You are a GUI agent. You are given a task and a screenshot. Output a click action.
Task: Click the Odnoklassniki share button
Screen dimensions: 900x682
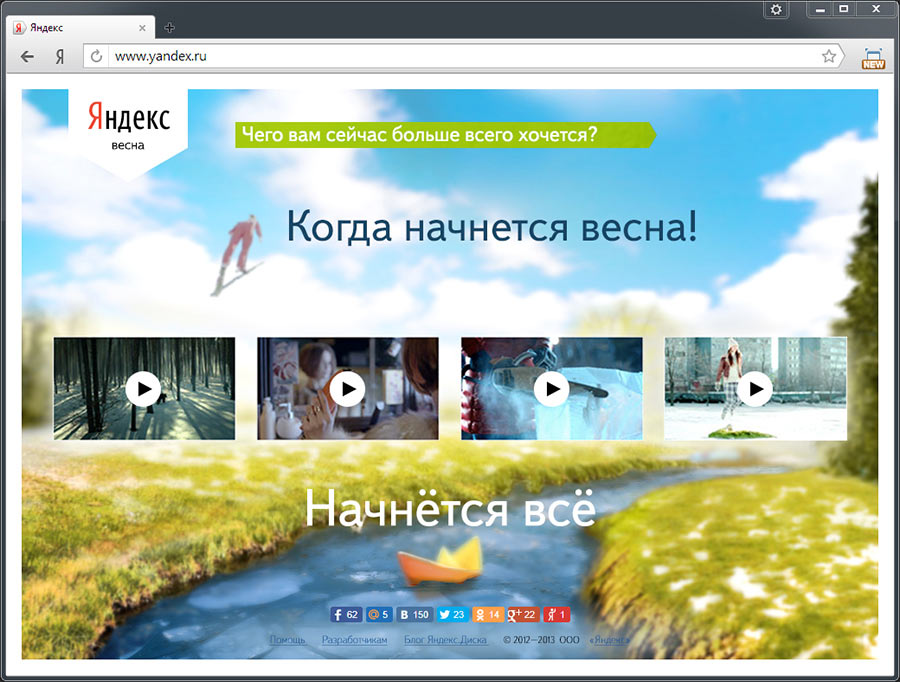tap(487, 614)
